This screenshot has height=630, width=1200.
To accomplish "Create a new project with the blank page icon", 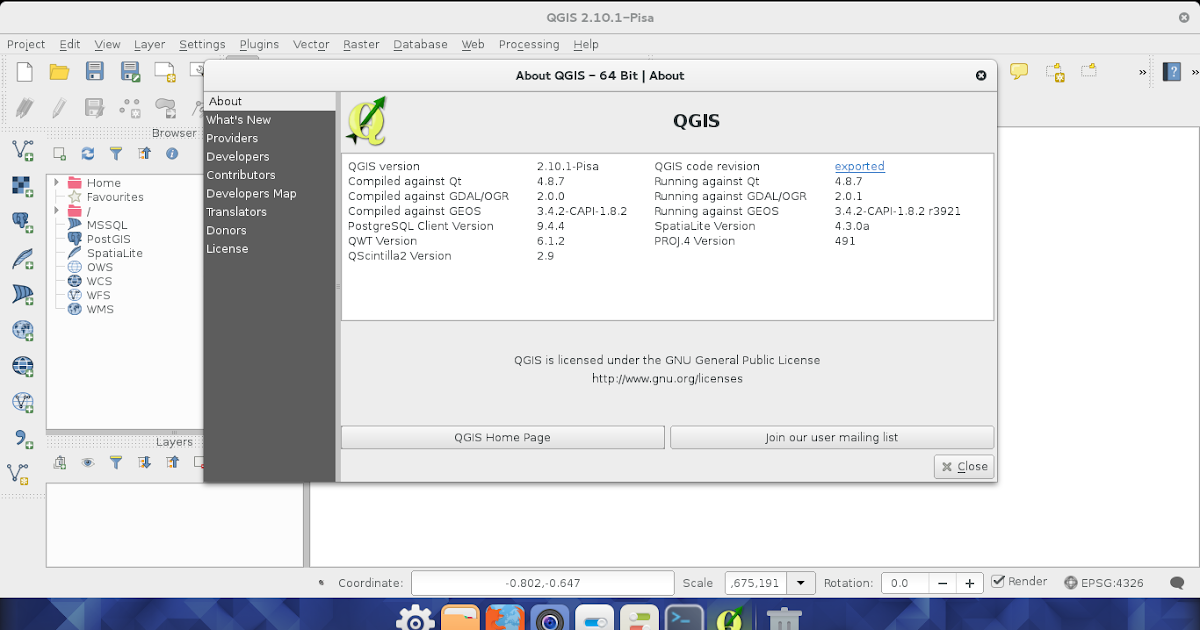I will point(24,72).
